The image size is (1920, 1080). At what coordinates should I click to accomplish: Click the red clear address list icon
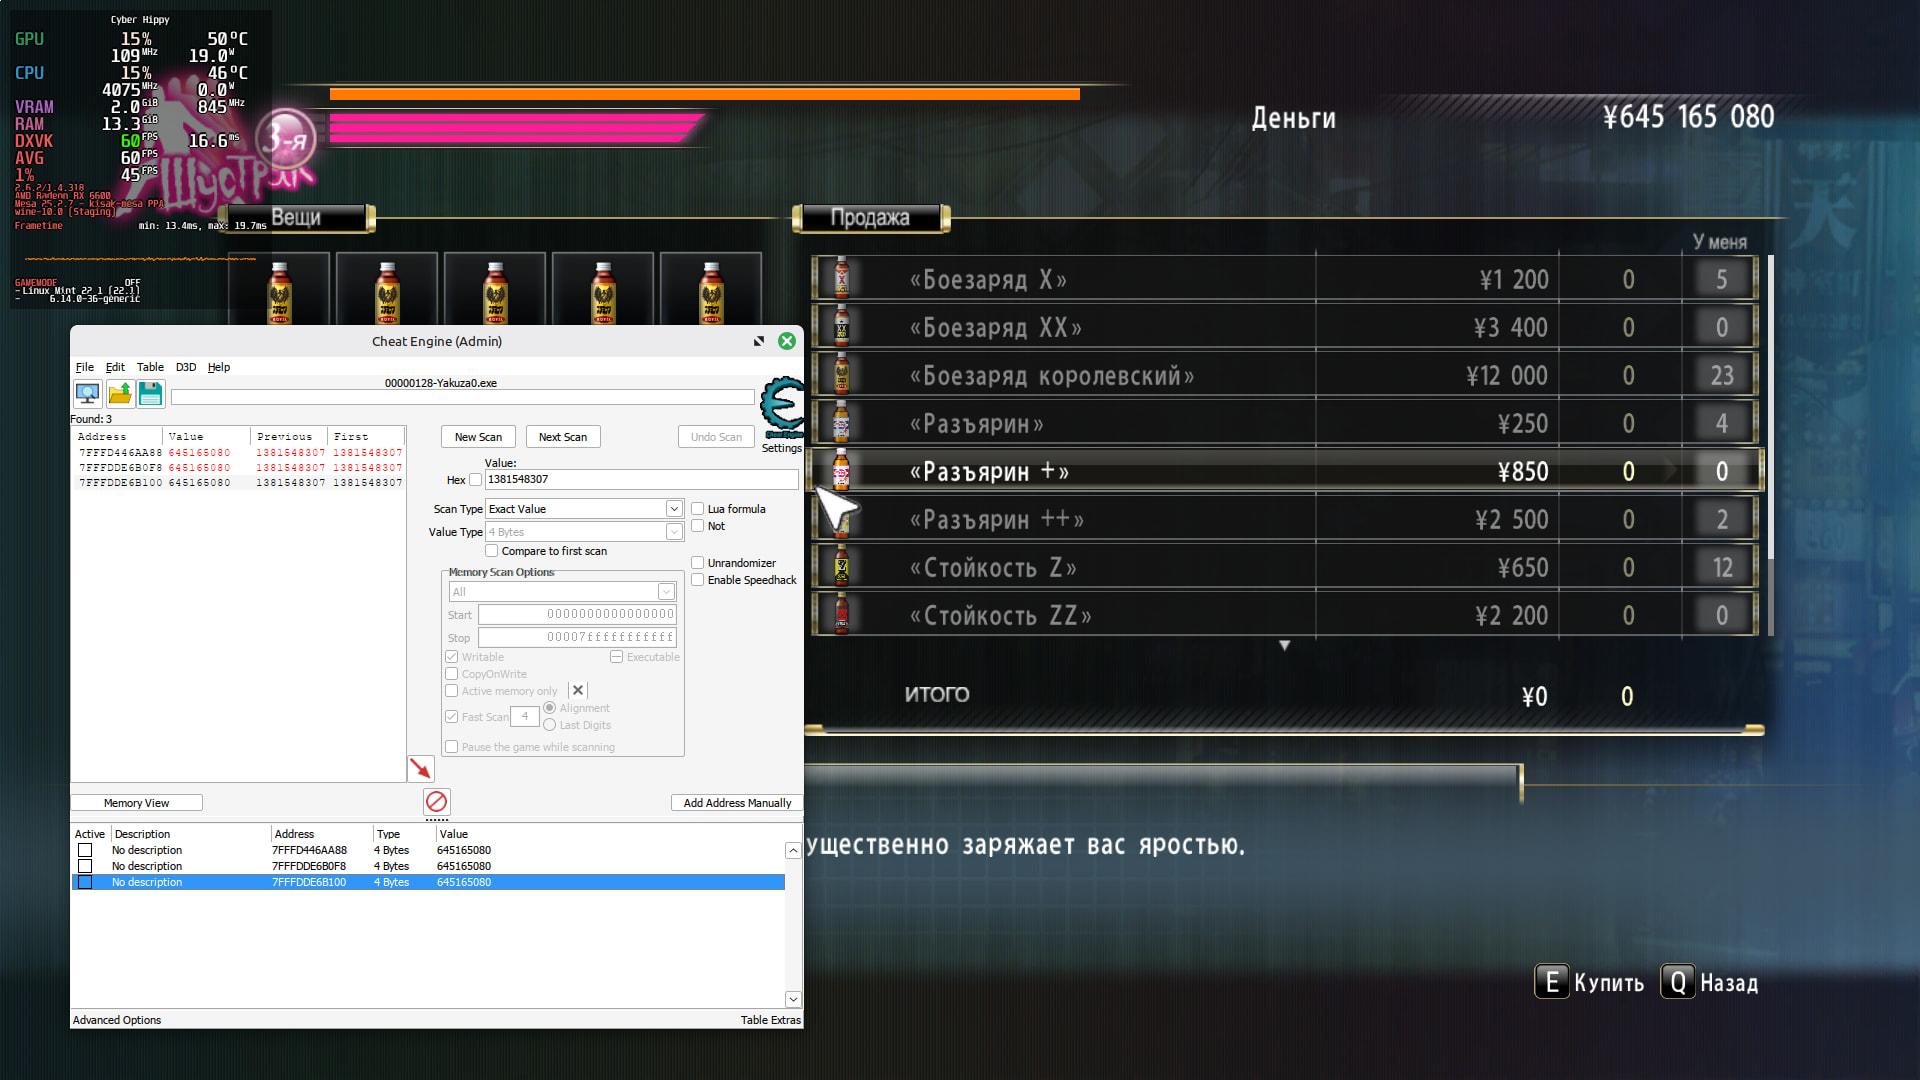(x=436, y=801)
